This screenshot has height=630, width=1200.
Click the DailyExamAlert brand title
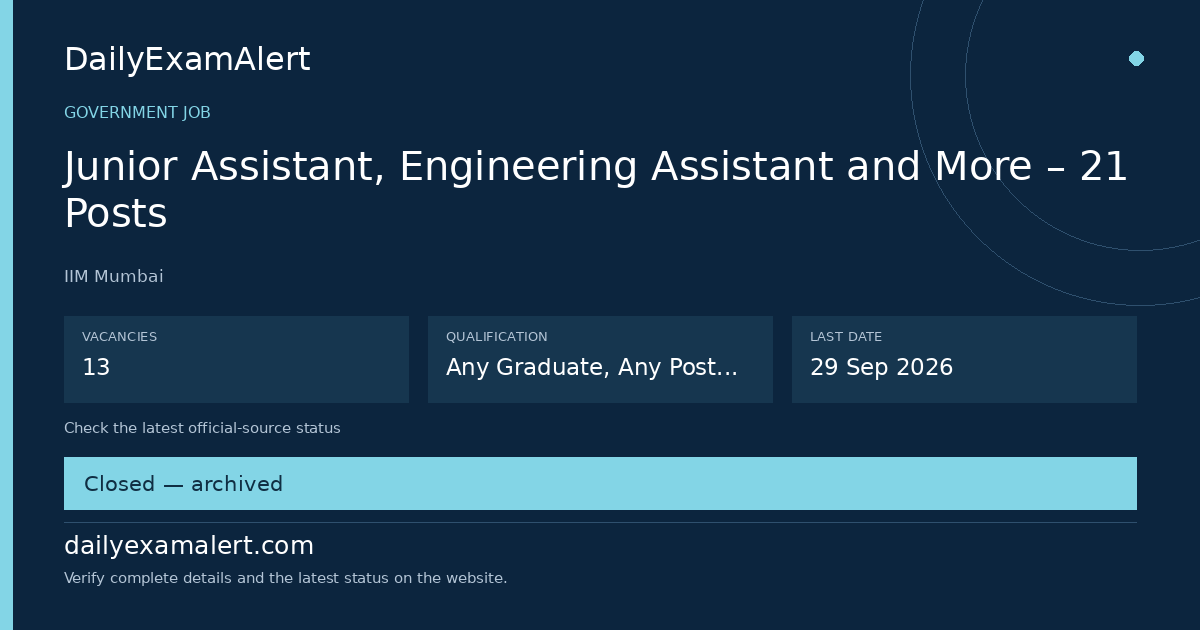tap(187, 60)
